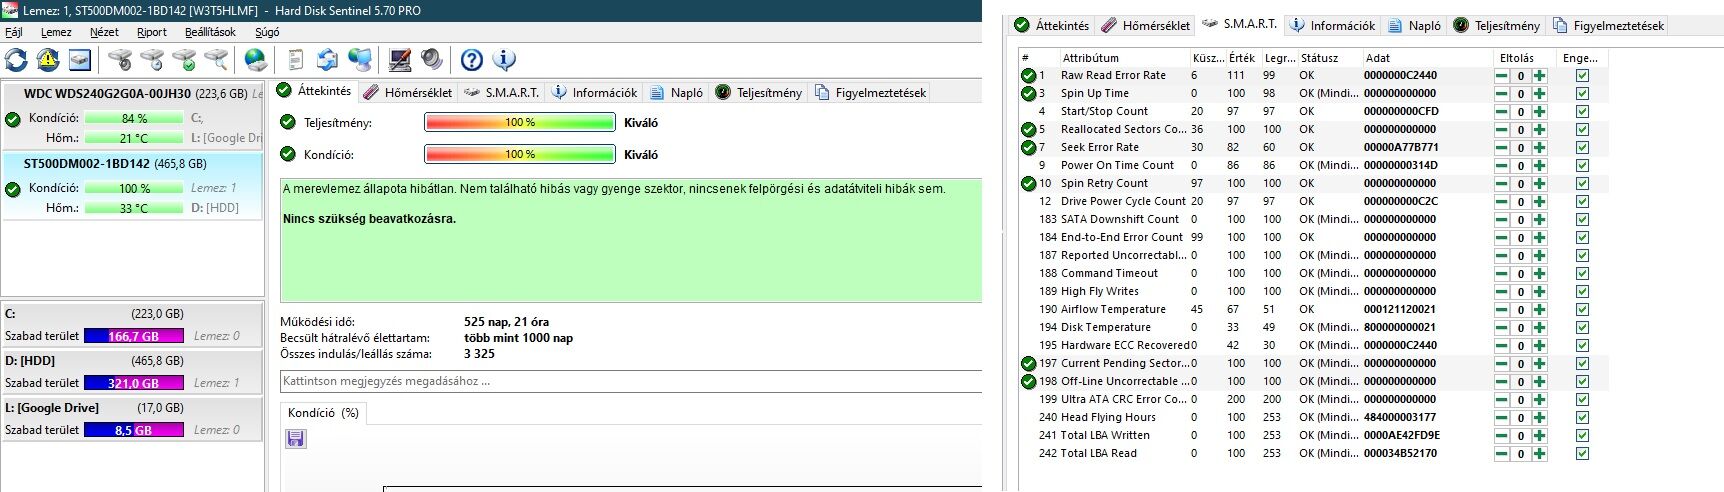
Task: Open the globe-and-disk online info icon
Action: pos(256,60)
